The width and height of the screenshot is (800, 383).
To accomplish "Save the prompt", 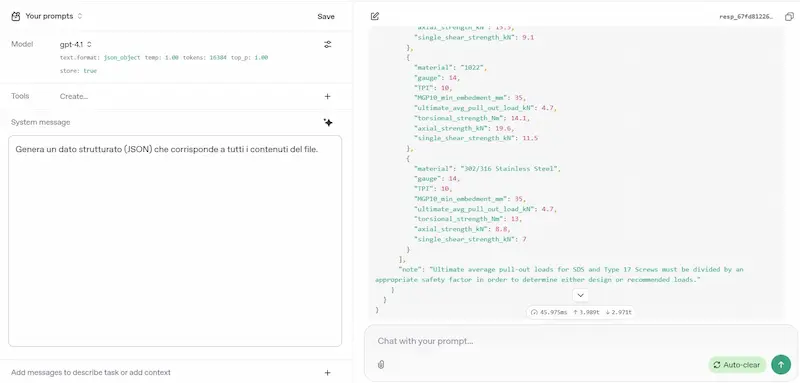I will coord(326,16).
